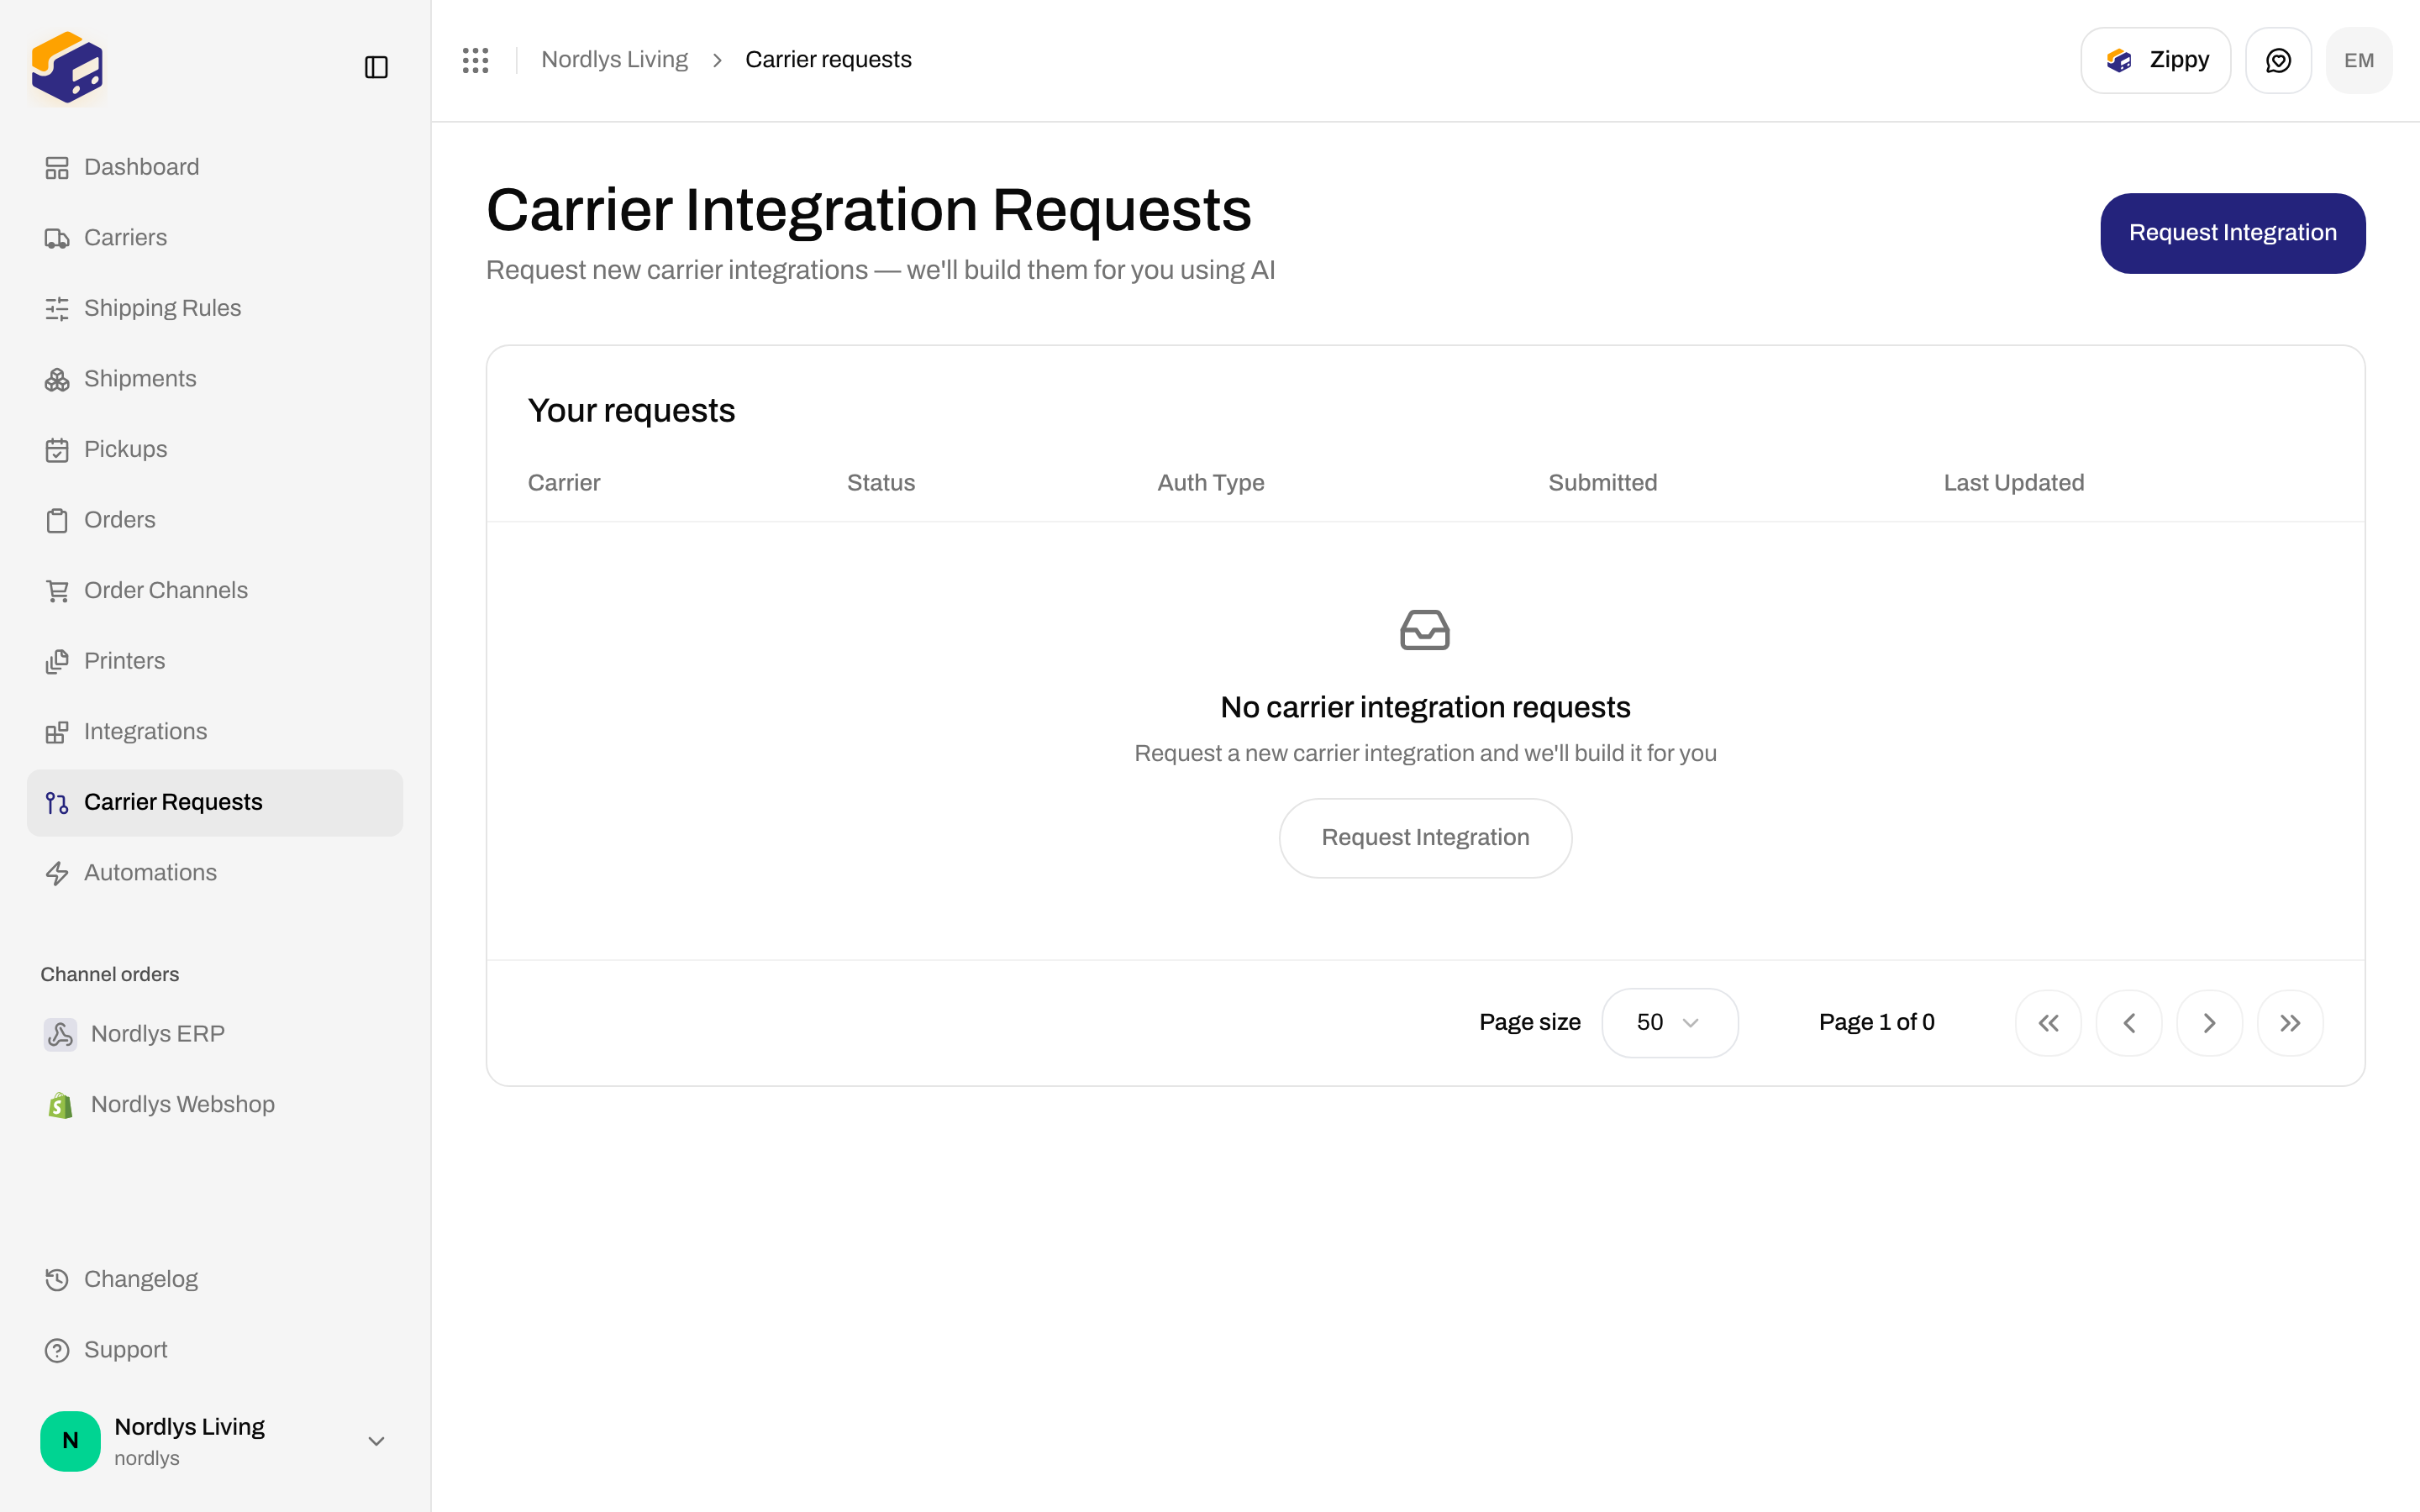Click the 'Your requests' heading
Viewport: 2420px width, 1512px height.
click(631, 411)
